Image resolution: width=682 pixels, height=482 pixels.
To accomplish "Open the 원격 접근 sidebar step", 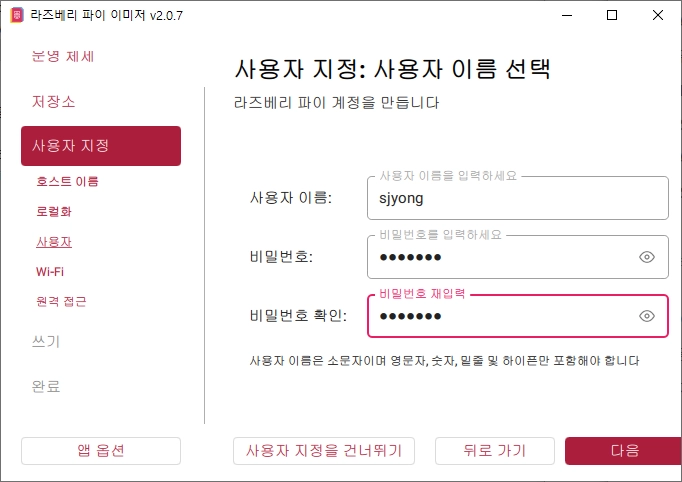I will click(x=61, y=301).
